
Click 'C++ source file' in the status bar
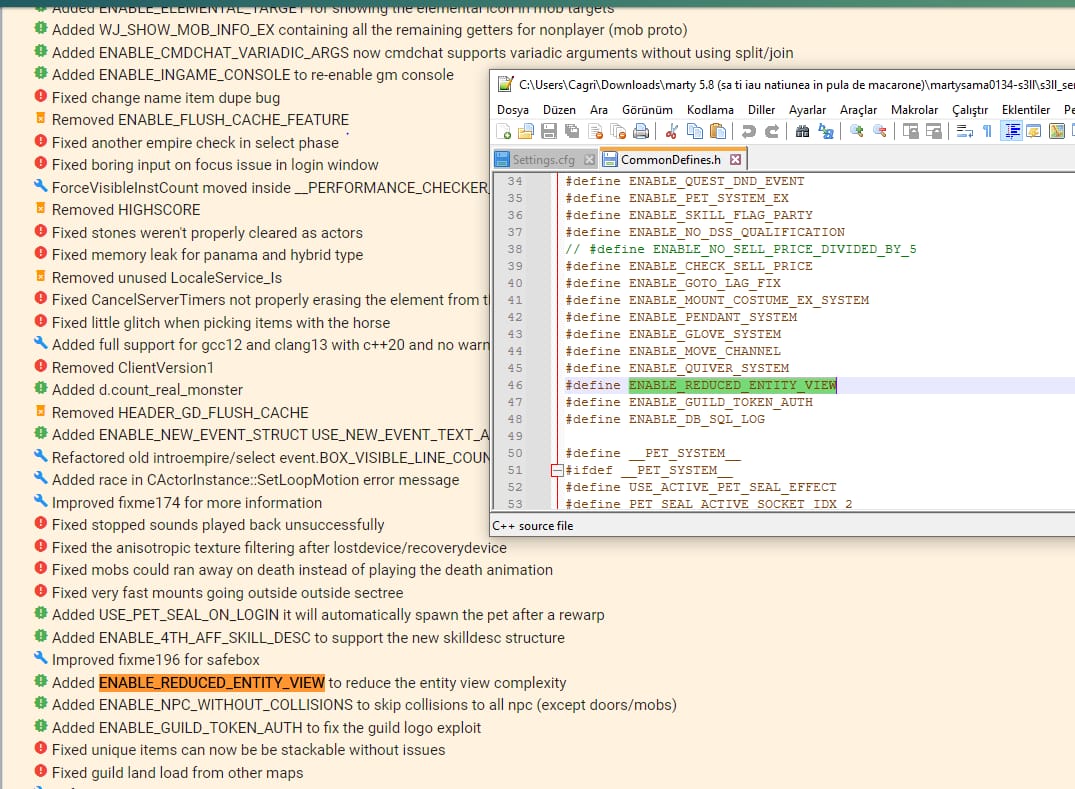tap(533, 526)
